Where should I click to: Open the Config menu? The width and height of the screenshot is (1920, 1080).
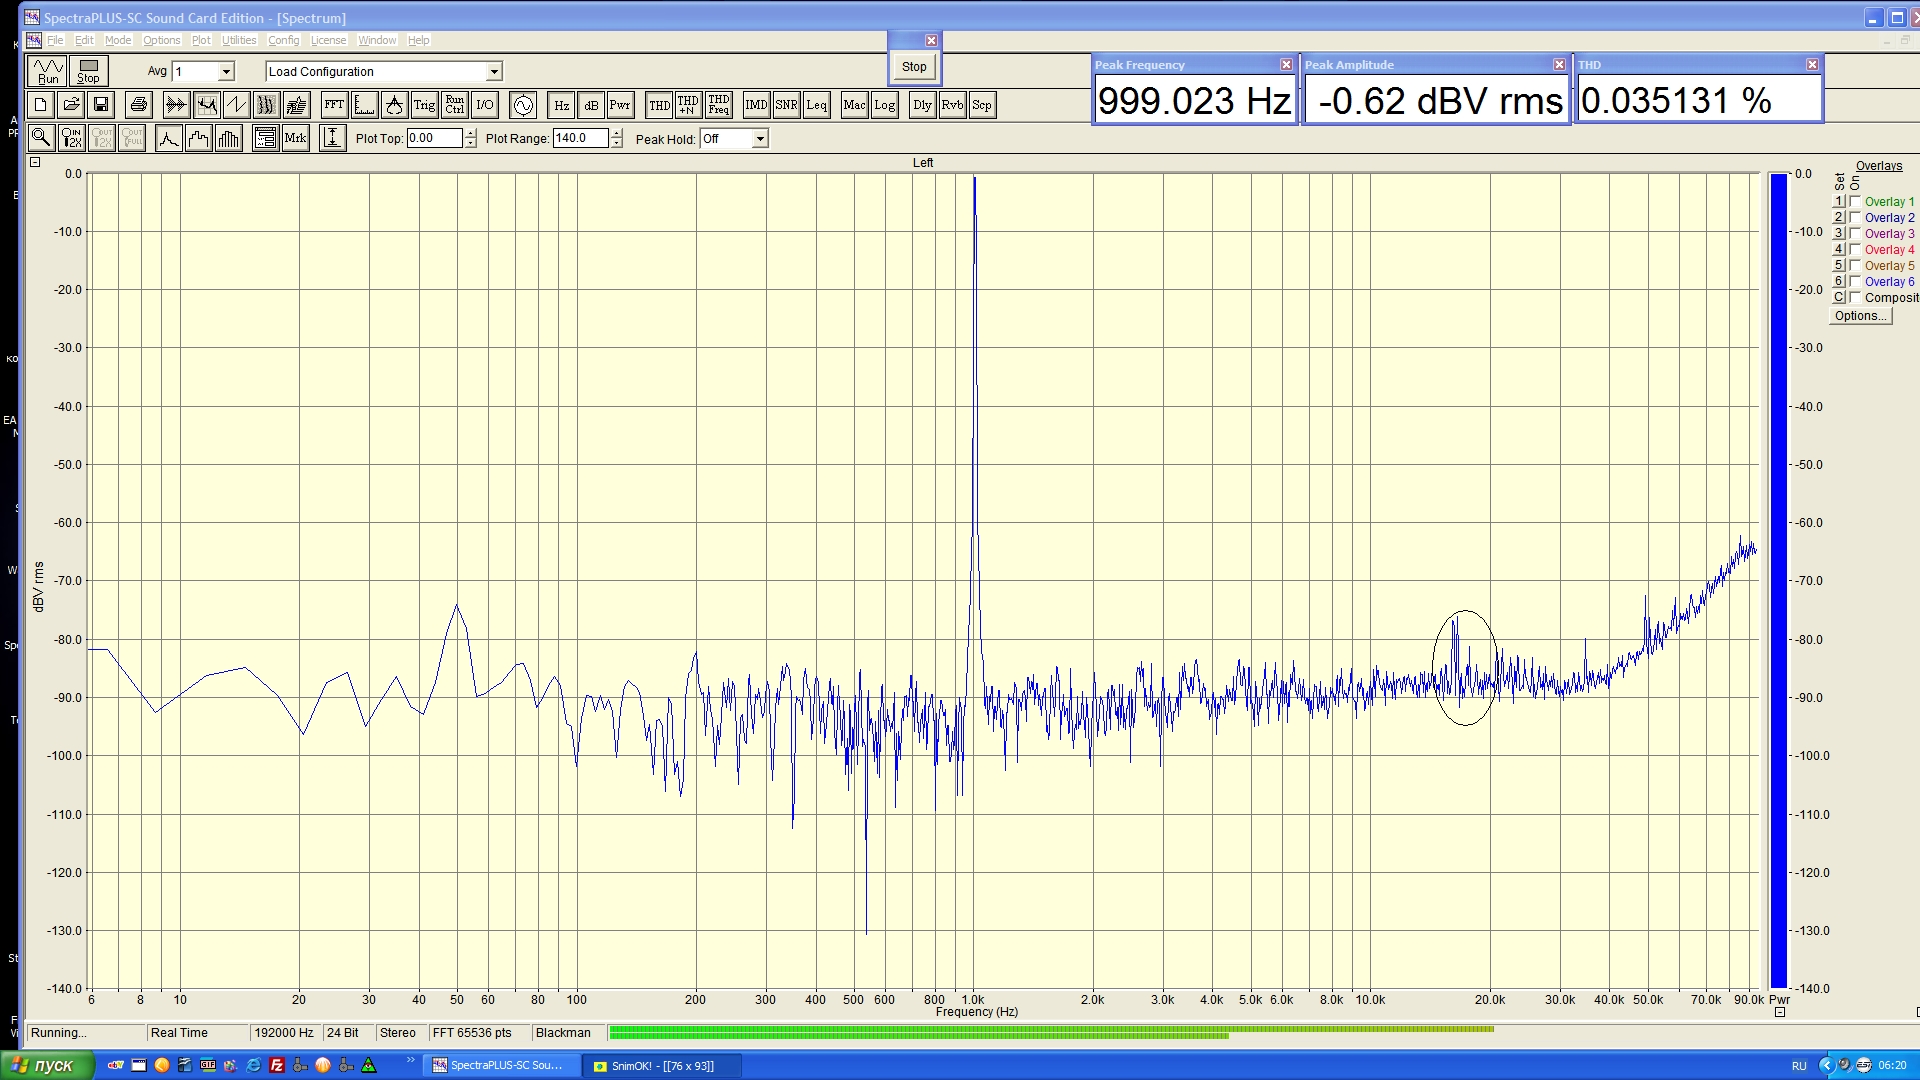click(x=283, y=40)
